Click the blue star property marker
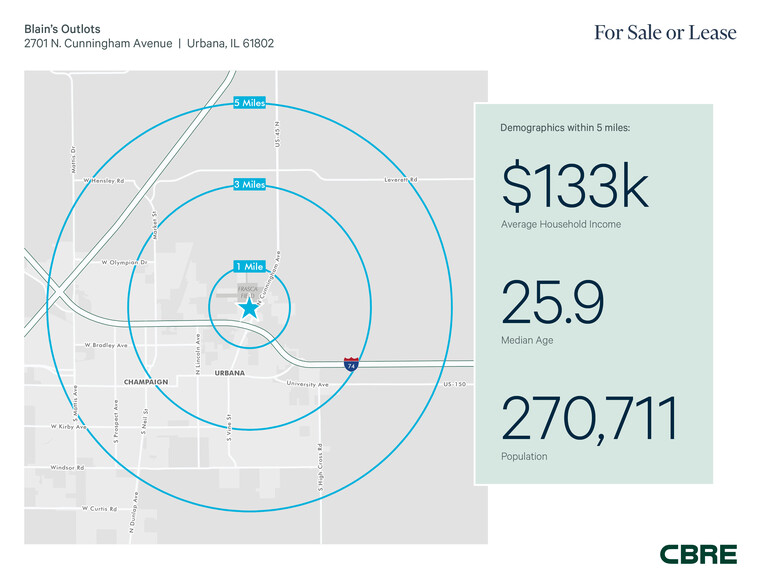Image resolution: width=761 pixels, height=588 pixels. (249, 308)
